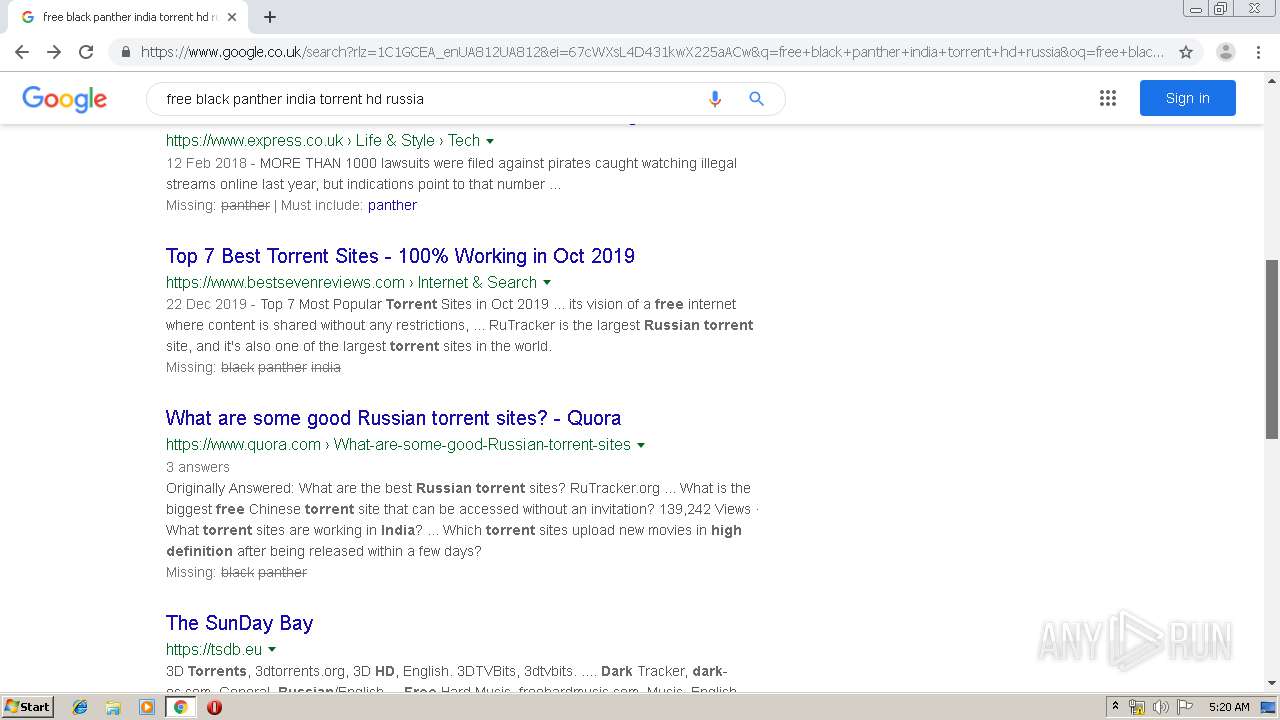1280x720 pixels.
Task: Launch Internet Explorer from the taskbar
Action: click(81, 707)
